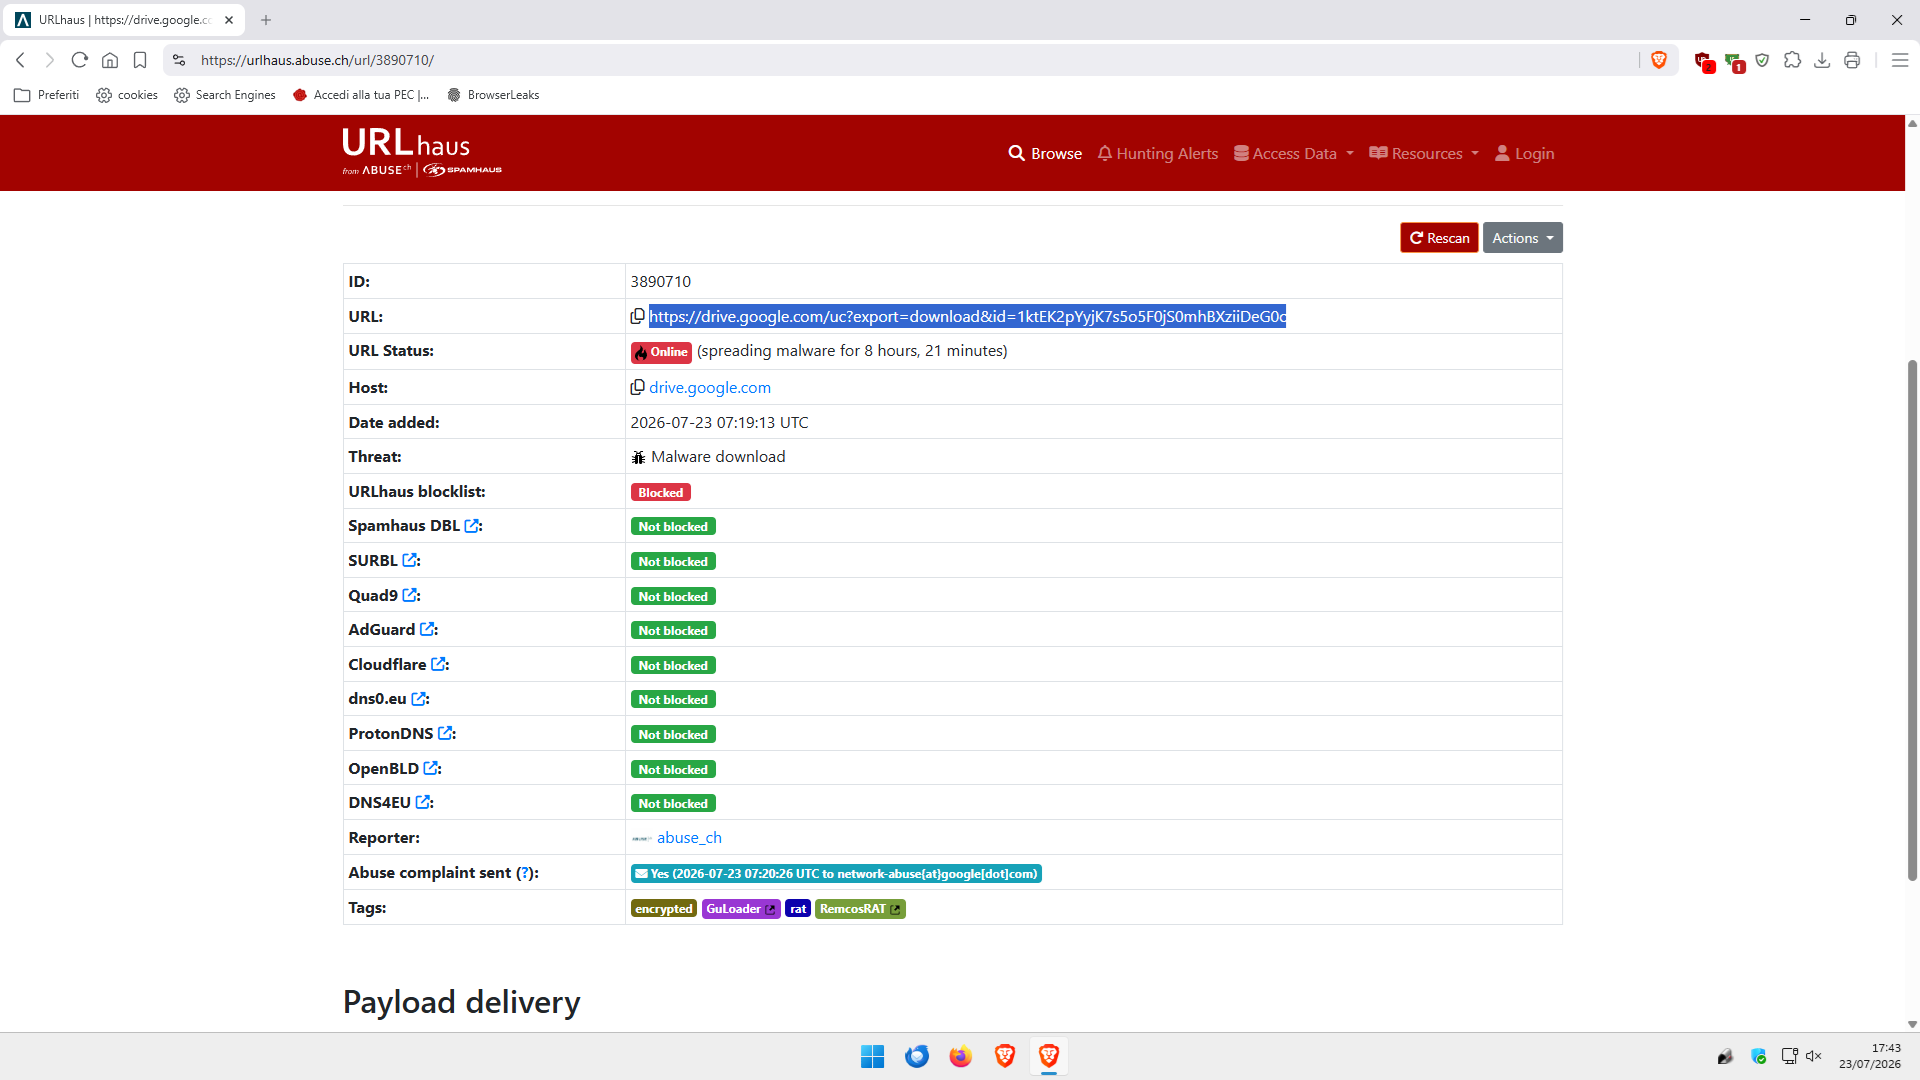1920x1080 pixels.
Task: Click the URLhaus logo in the header
Action: (x=422, y=152)
